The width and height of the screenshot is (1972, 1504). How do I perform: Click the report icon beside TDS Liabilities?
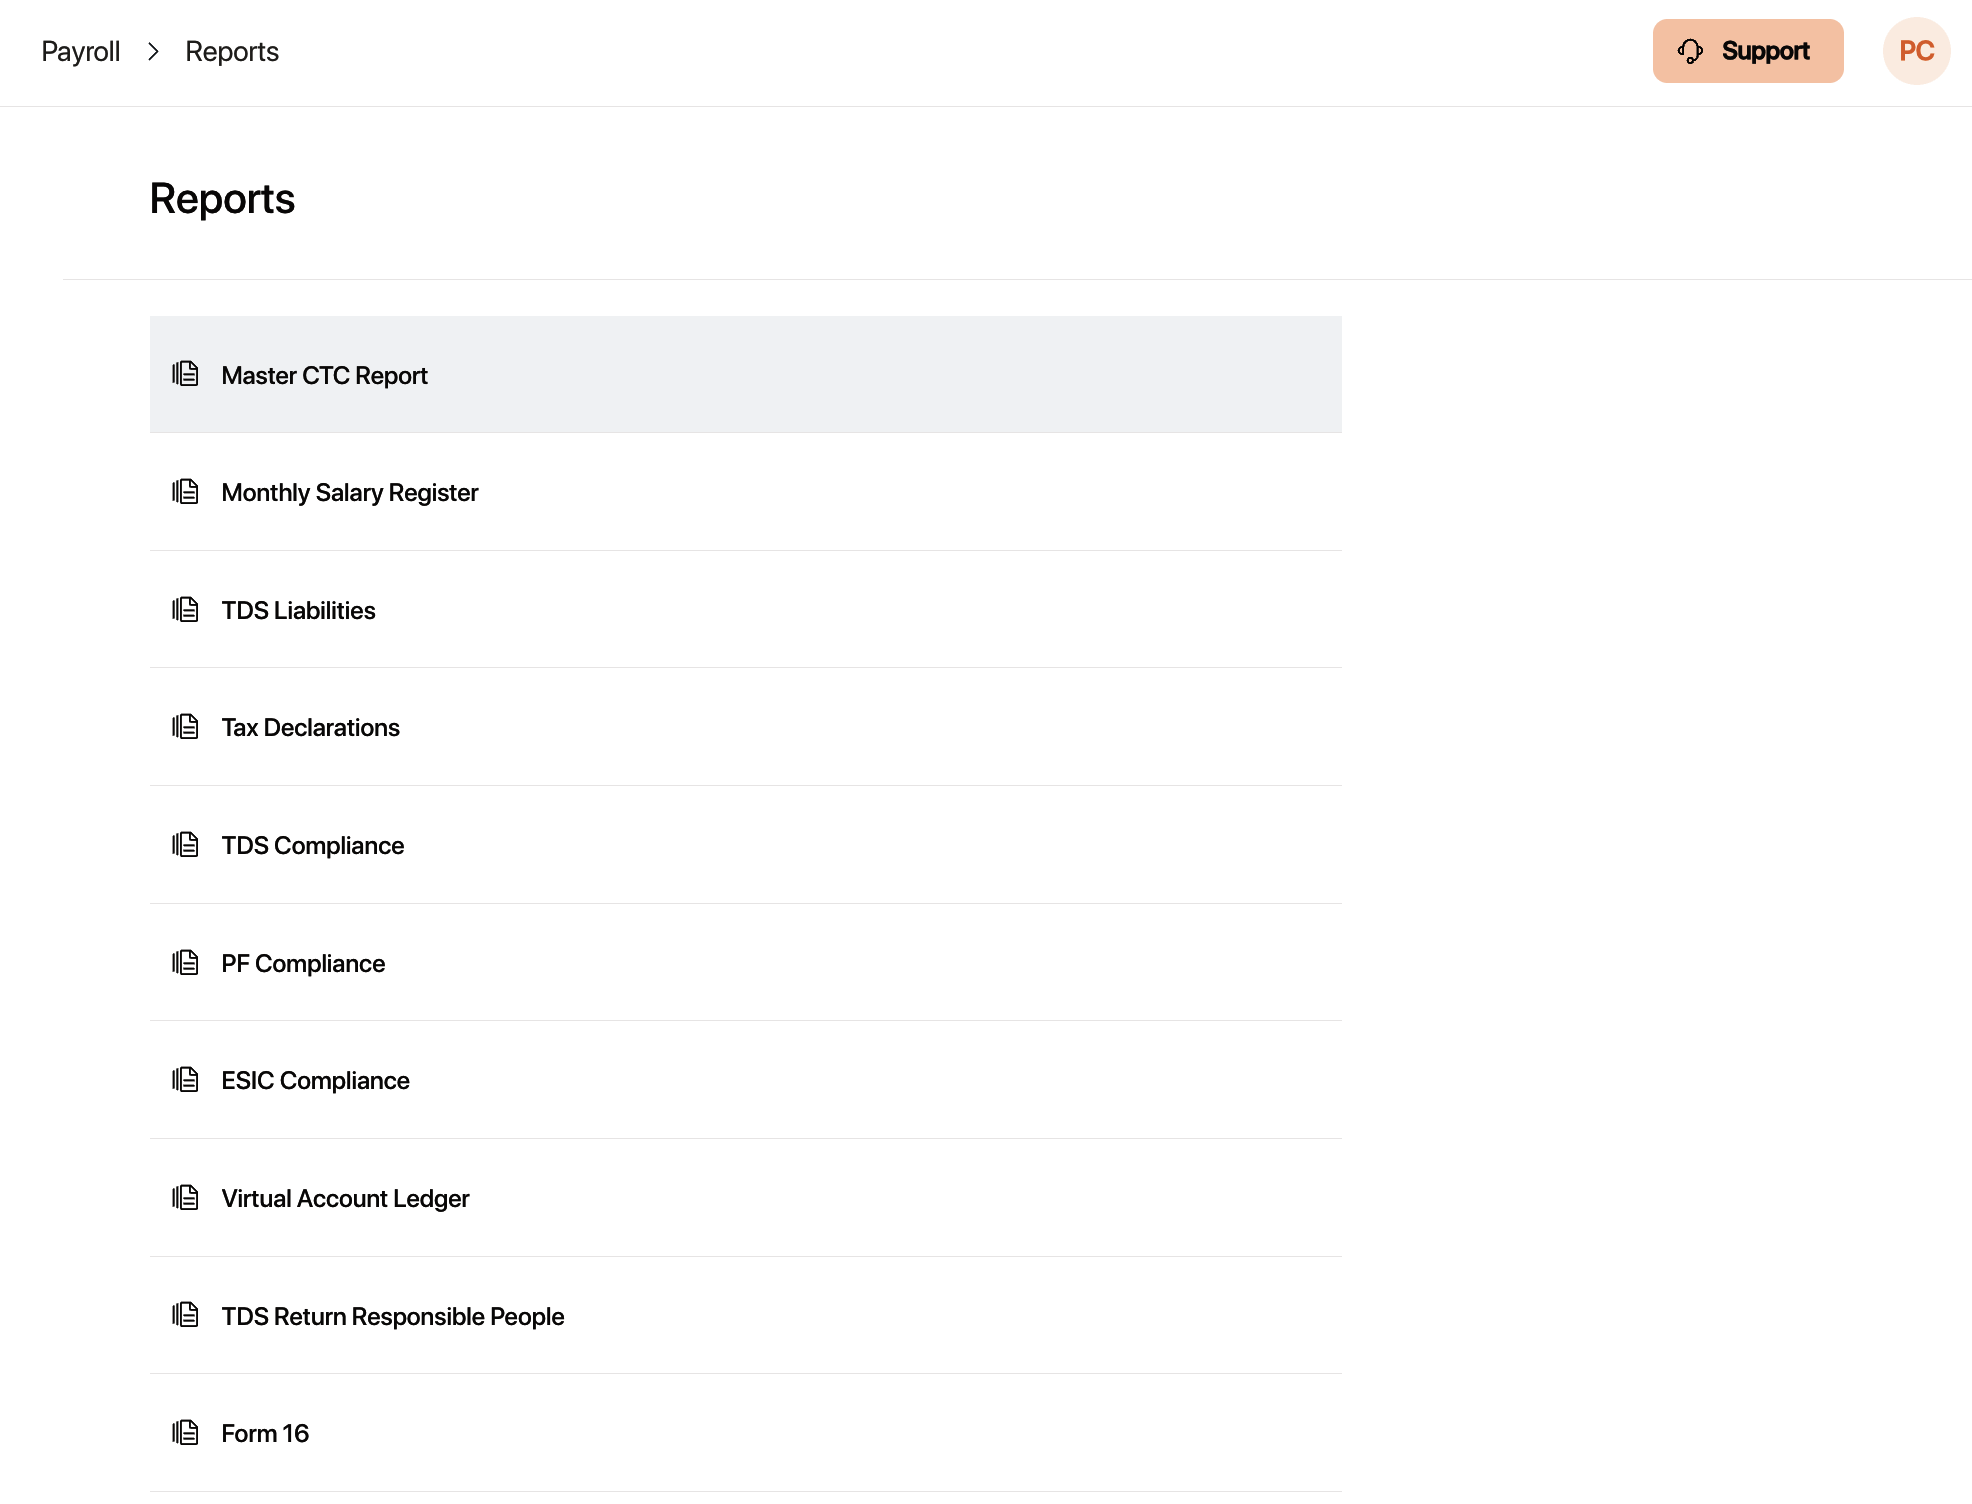coord(185,610)
